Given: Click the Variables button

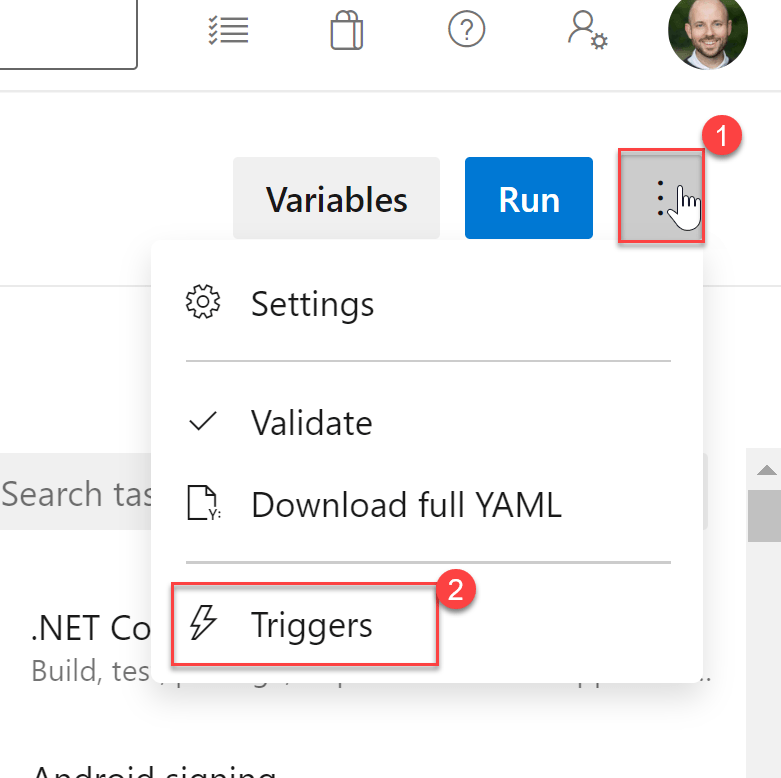Looking at the screenshot, I should tap(336, 199).
